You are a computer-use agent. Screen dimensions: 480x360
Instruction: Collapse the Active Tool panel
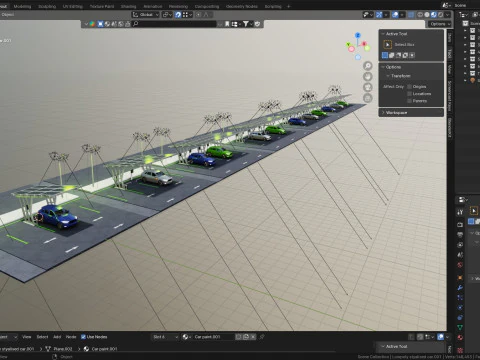pos(383,34)
